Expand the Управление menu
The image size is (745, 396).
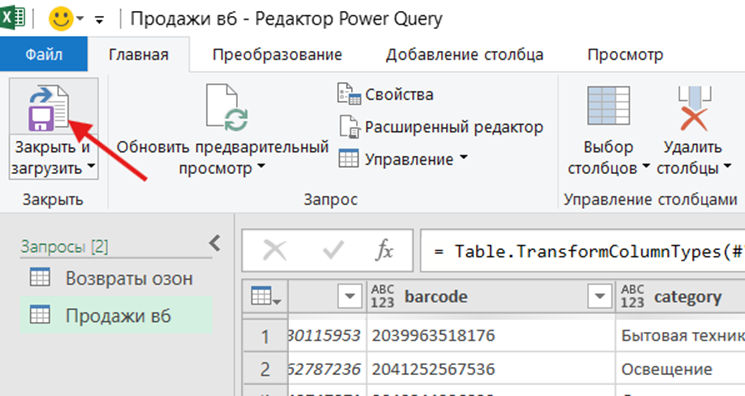pos(403,159)
